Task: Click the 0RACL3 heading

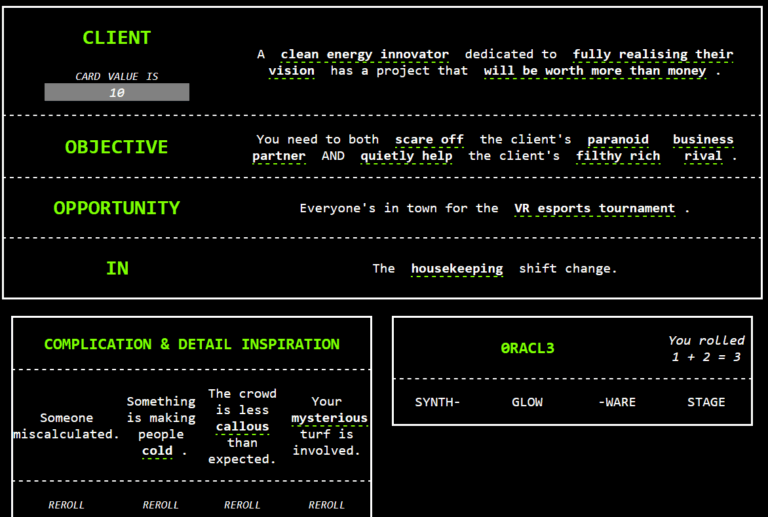Action: coord(527,348)
